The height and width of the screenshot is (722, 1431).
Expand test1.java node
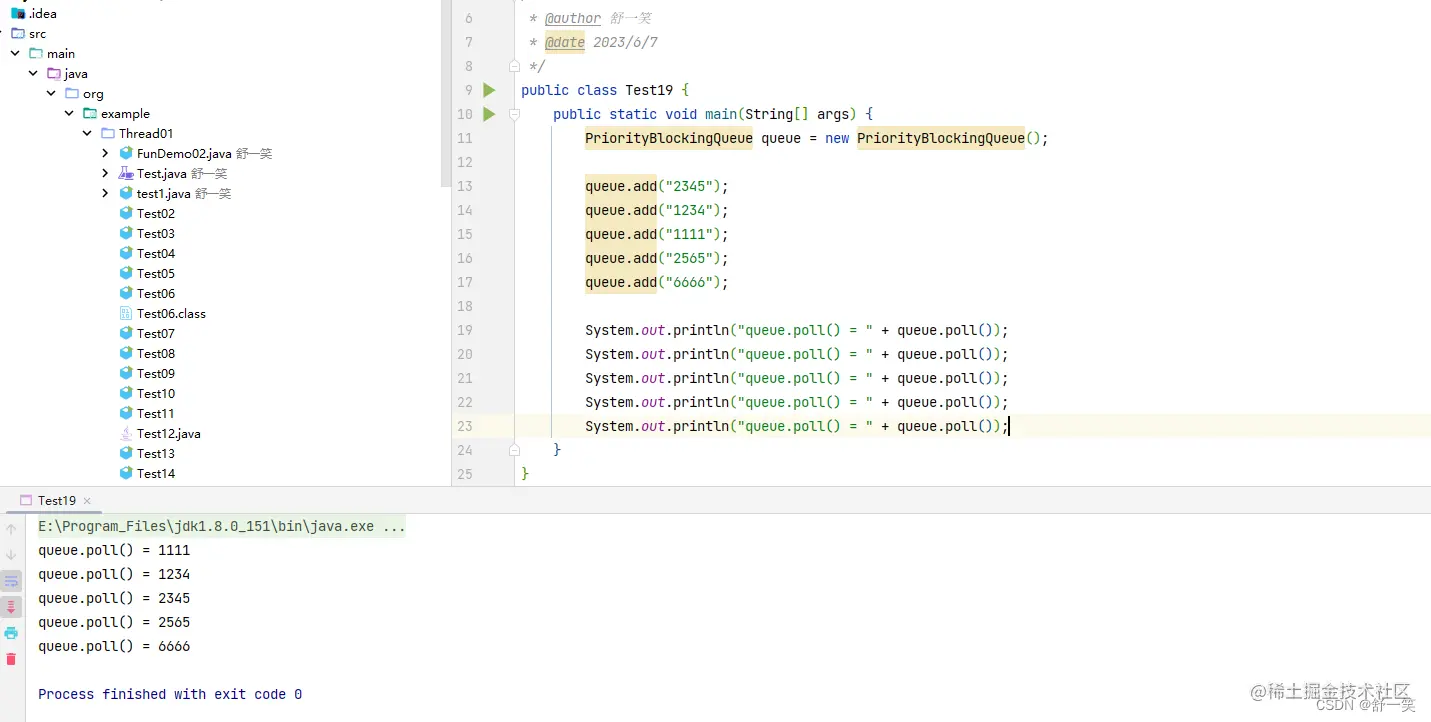(105, 193)
